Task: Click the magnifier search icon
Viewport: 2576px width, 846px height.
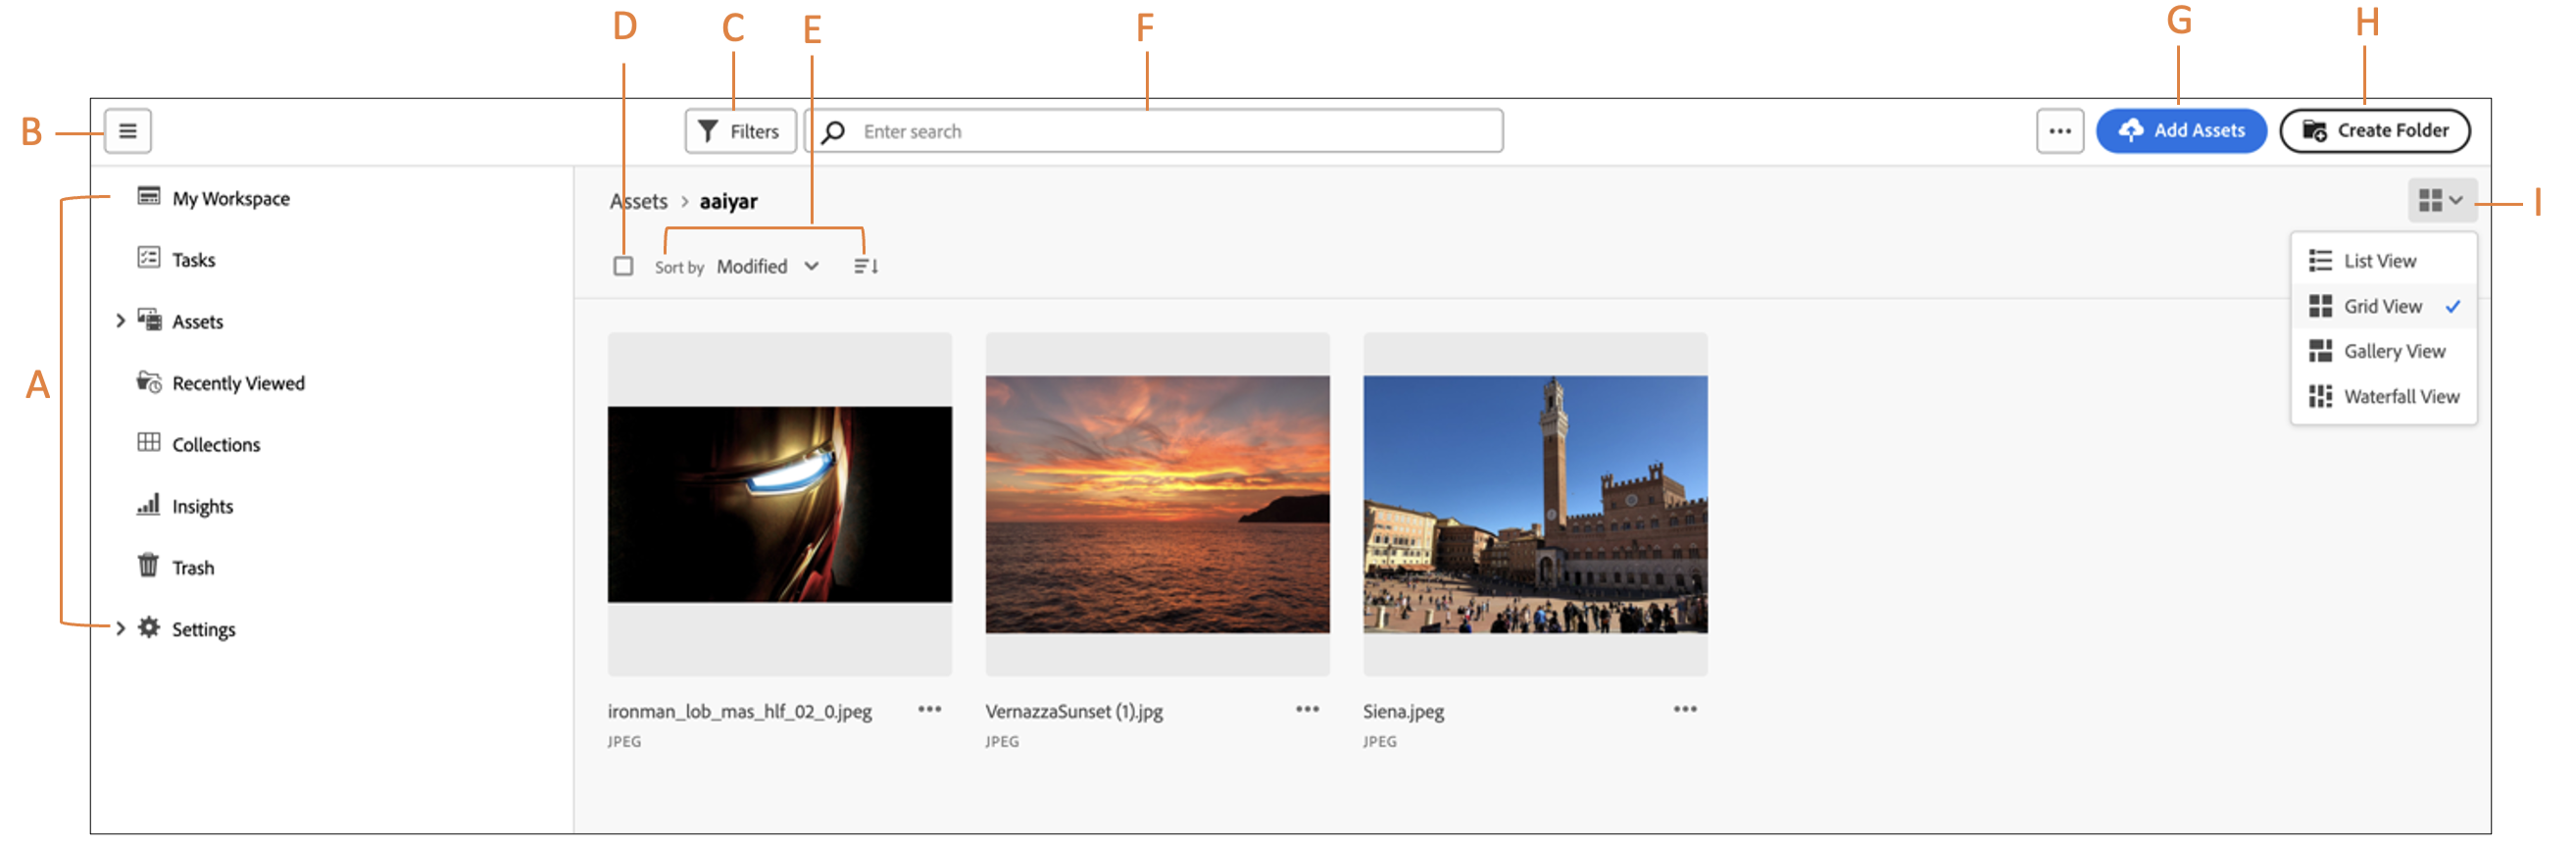Action: [834, 132]
